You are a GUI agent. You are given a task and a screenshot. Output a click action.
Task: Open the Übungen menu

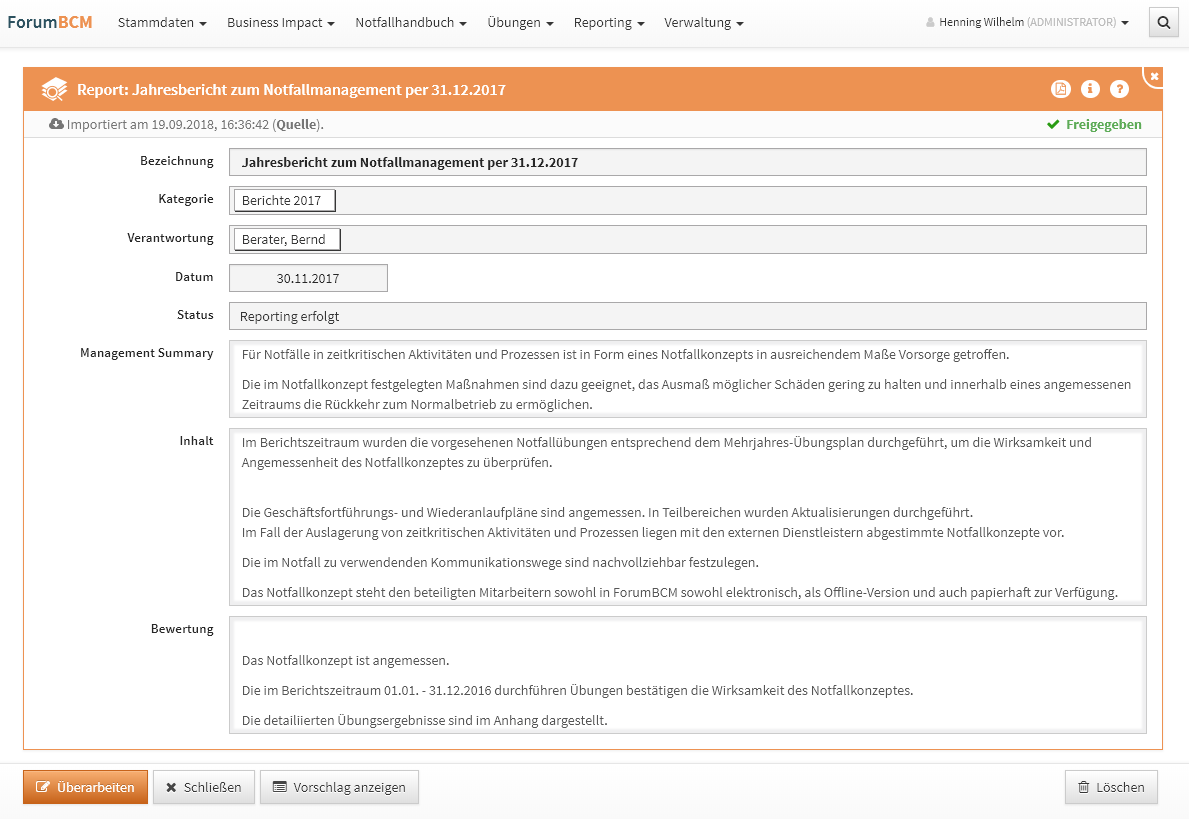click(520, 22)
